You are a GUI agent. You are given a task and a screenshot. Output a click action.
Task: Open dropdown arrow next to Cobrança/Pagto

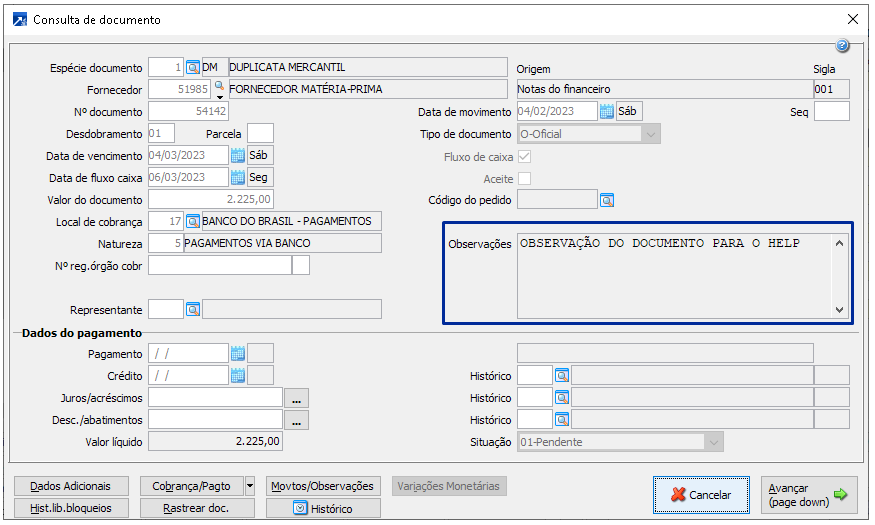pos(249,487)
